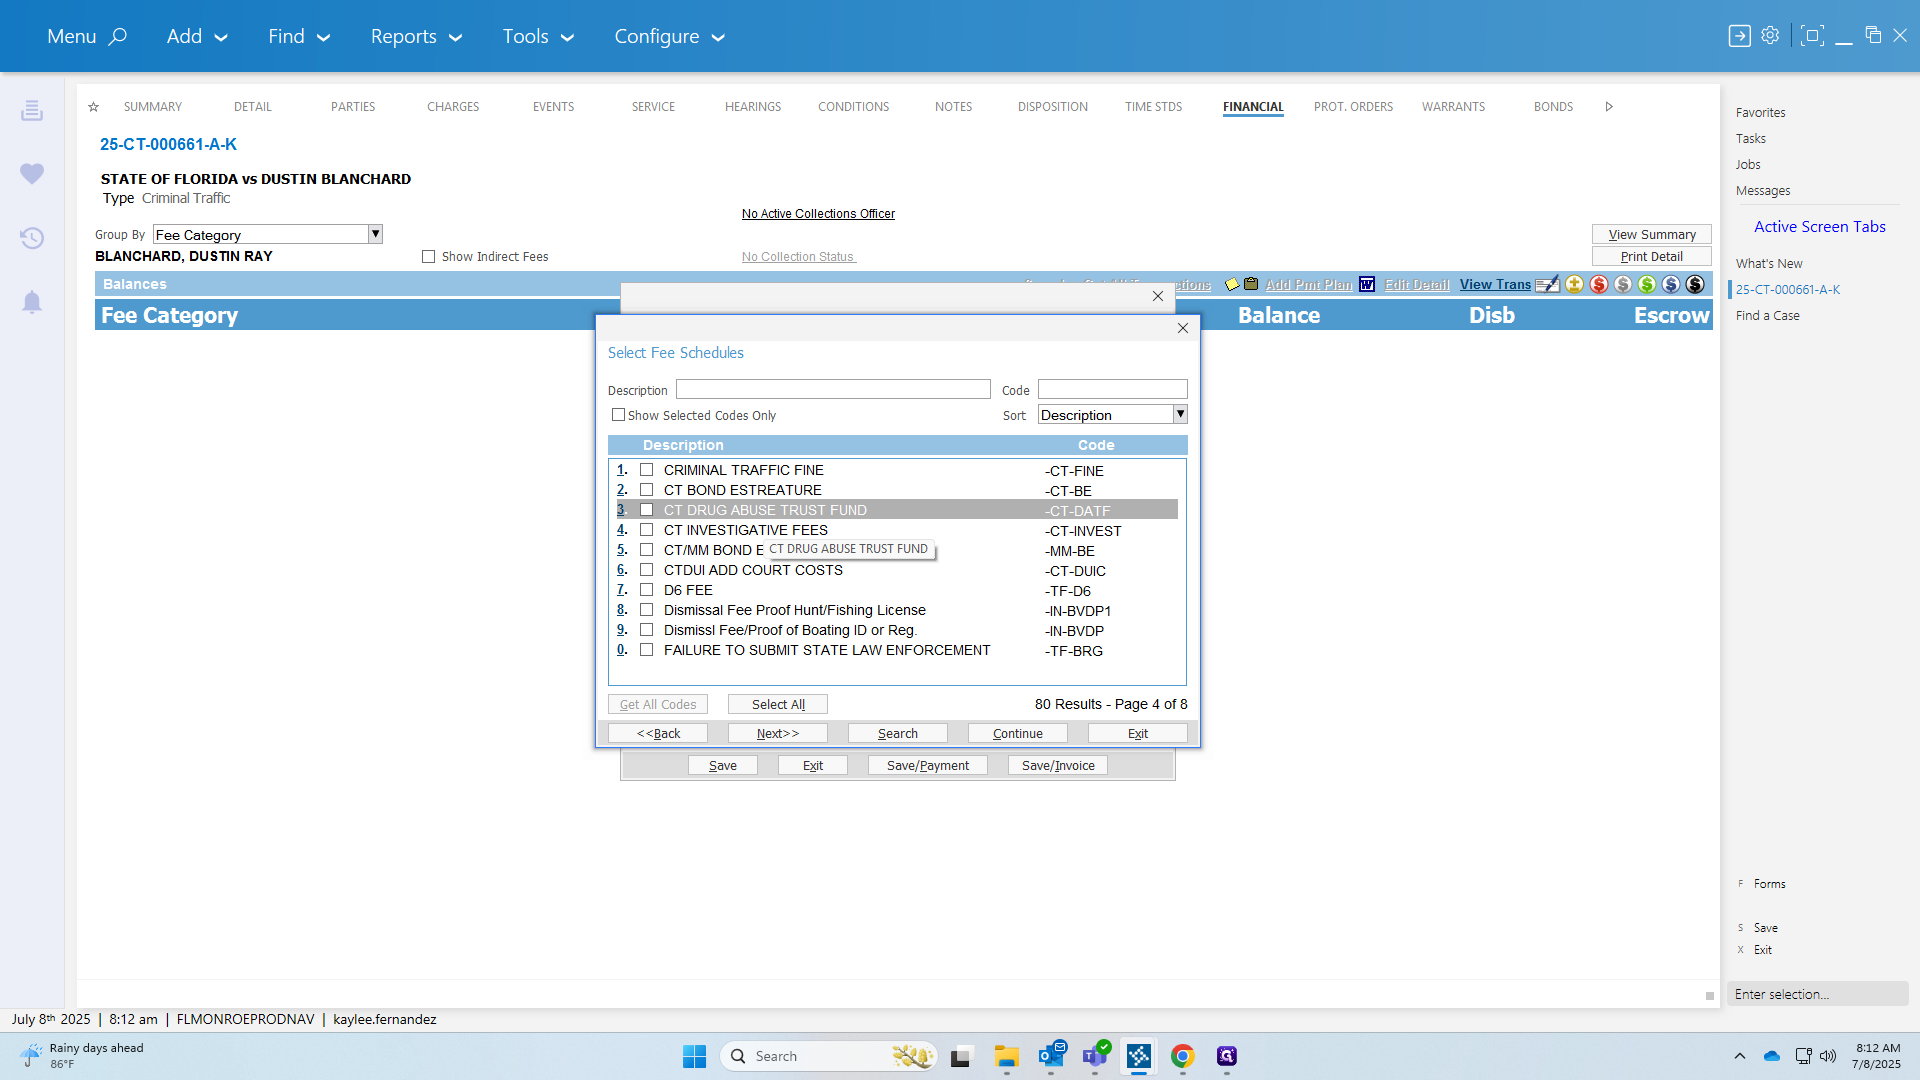This screenshot has height=1080, width=1920.
Task: Click in the Description input field
Action: (833, 389)
